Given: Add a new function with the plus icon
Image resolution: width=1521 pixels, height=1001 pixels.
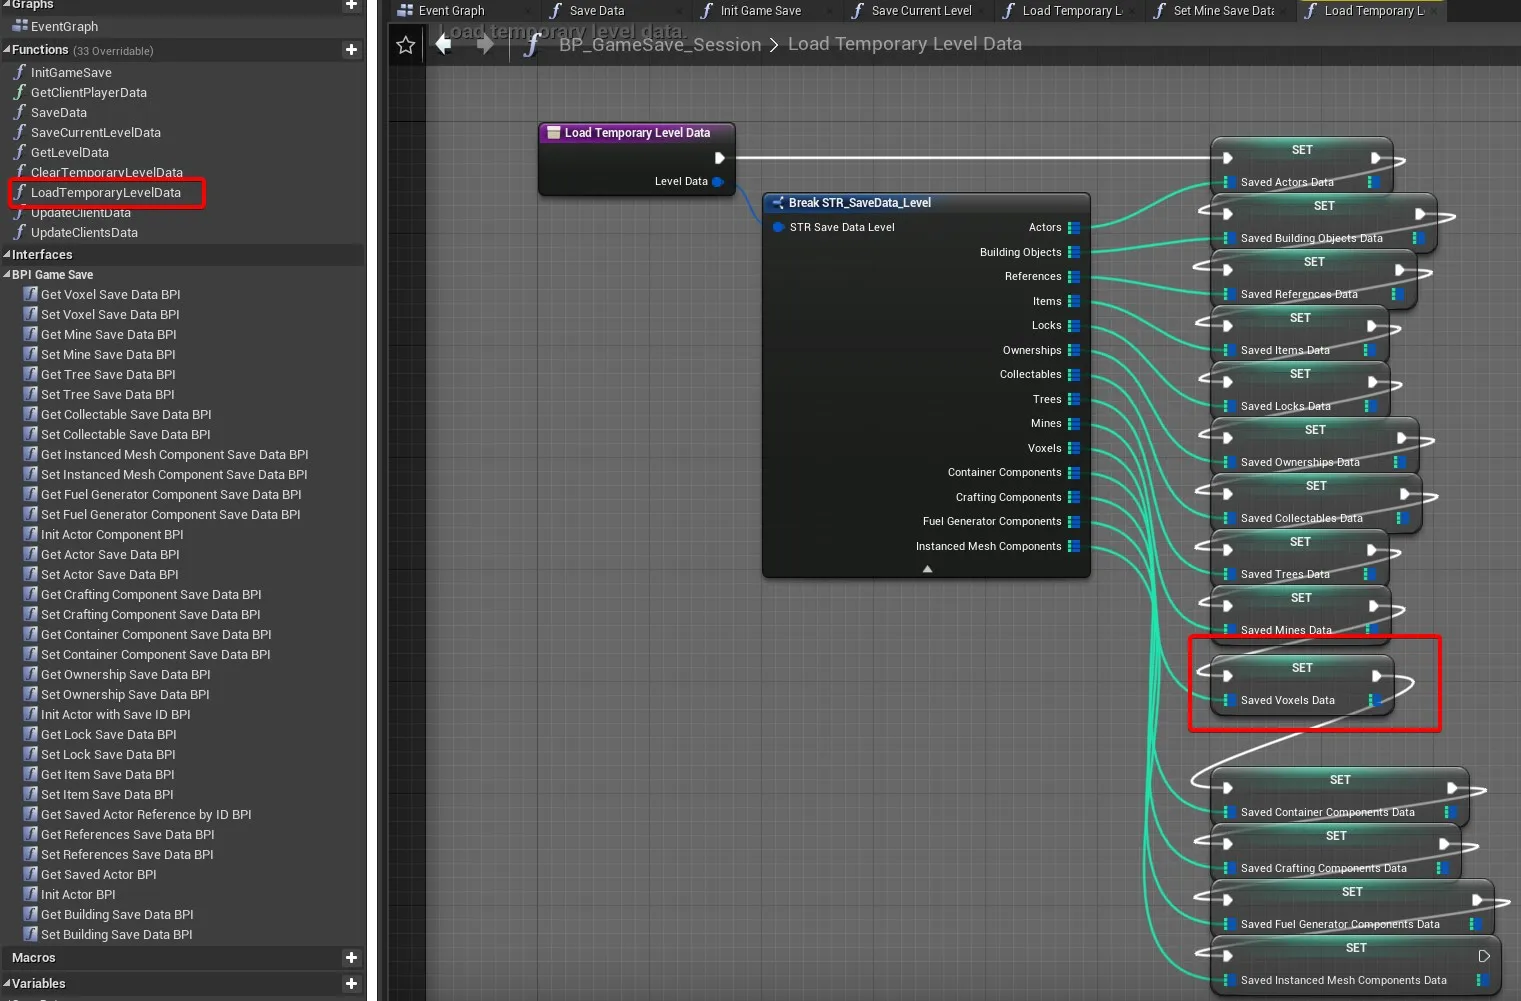Looking at the screenshot, I should click(351, 50).
